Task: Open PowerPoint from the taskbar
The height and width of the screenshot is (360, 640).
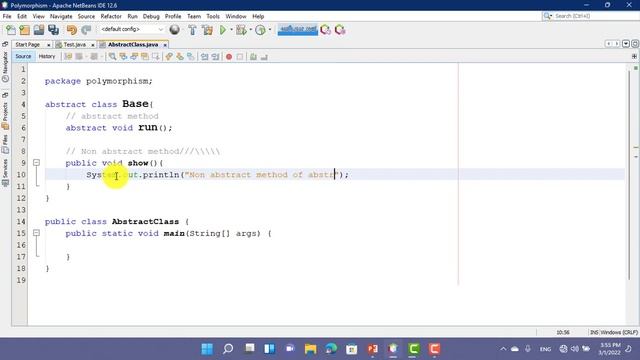Action: pyautogui.click(x=373, y=349)
